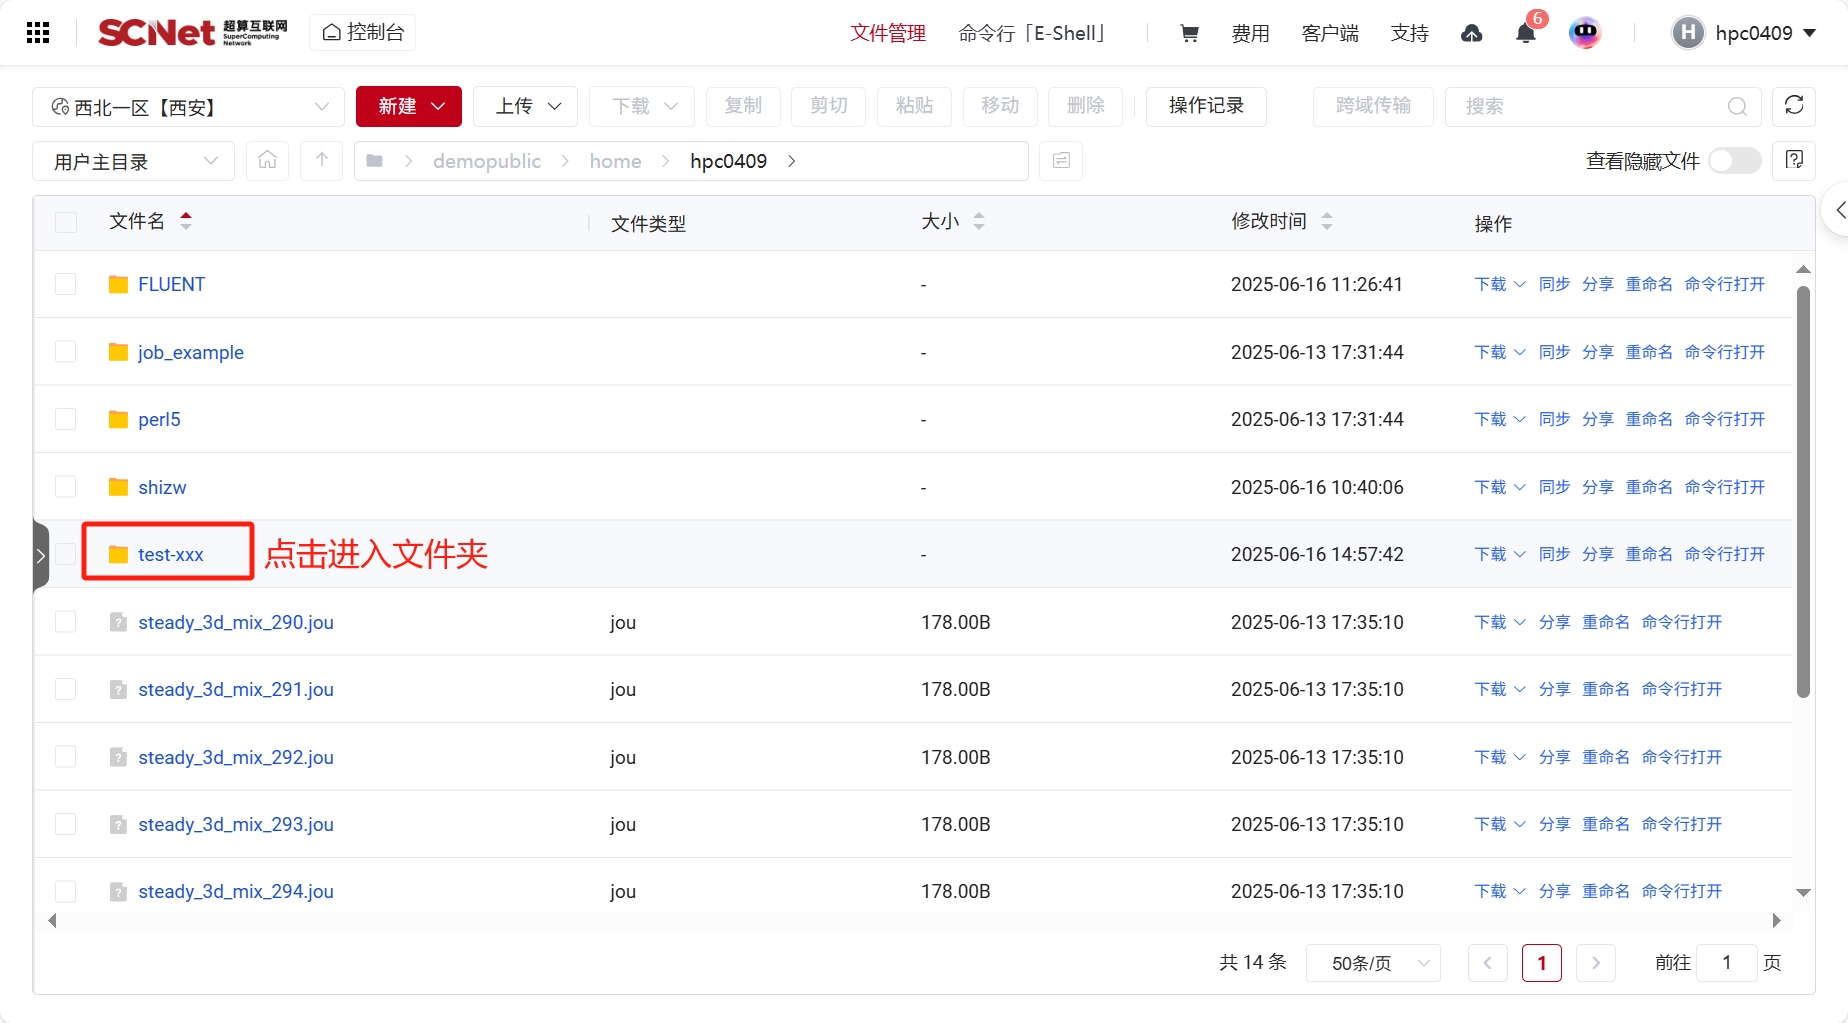Viewport: 1848px width, 1023px height.
Task: Go to home directory icon
Action: 267,161
